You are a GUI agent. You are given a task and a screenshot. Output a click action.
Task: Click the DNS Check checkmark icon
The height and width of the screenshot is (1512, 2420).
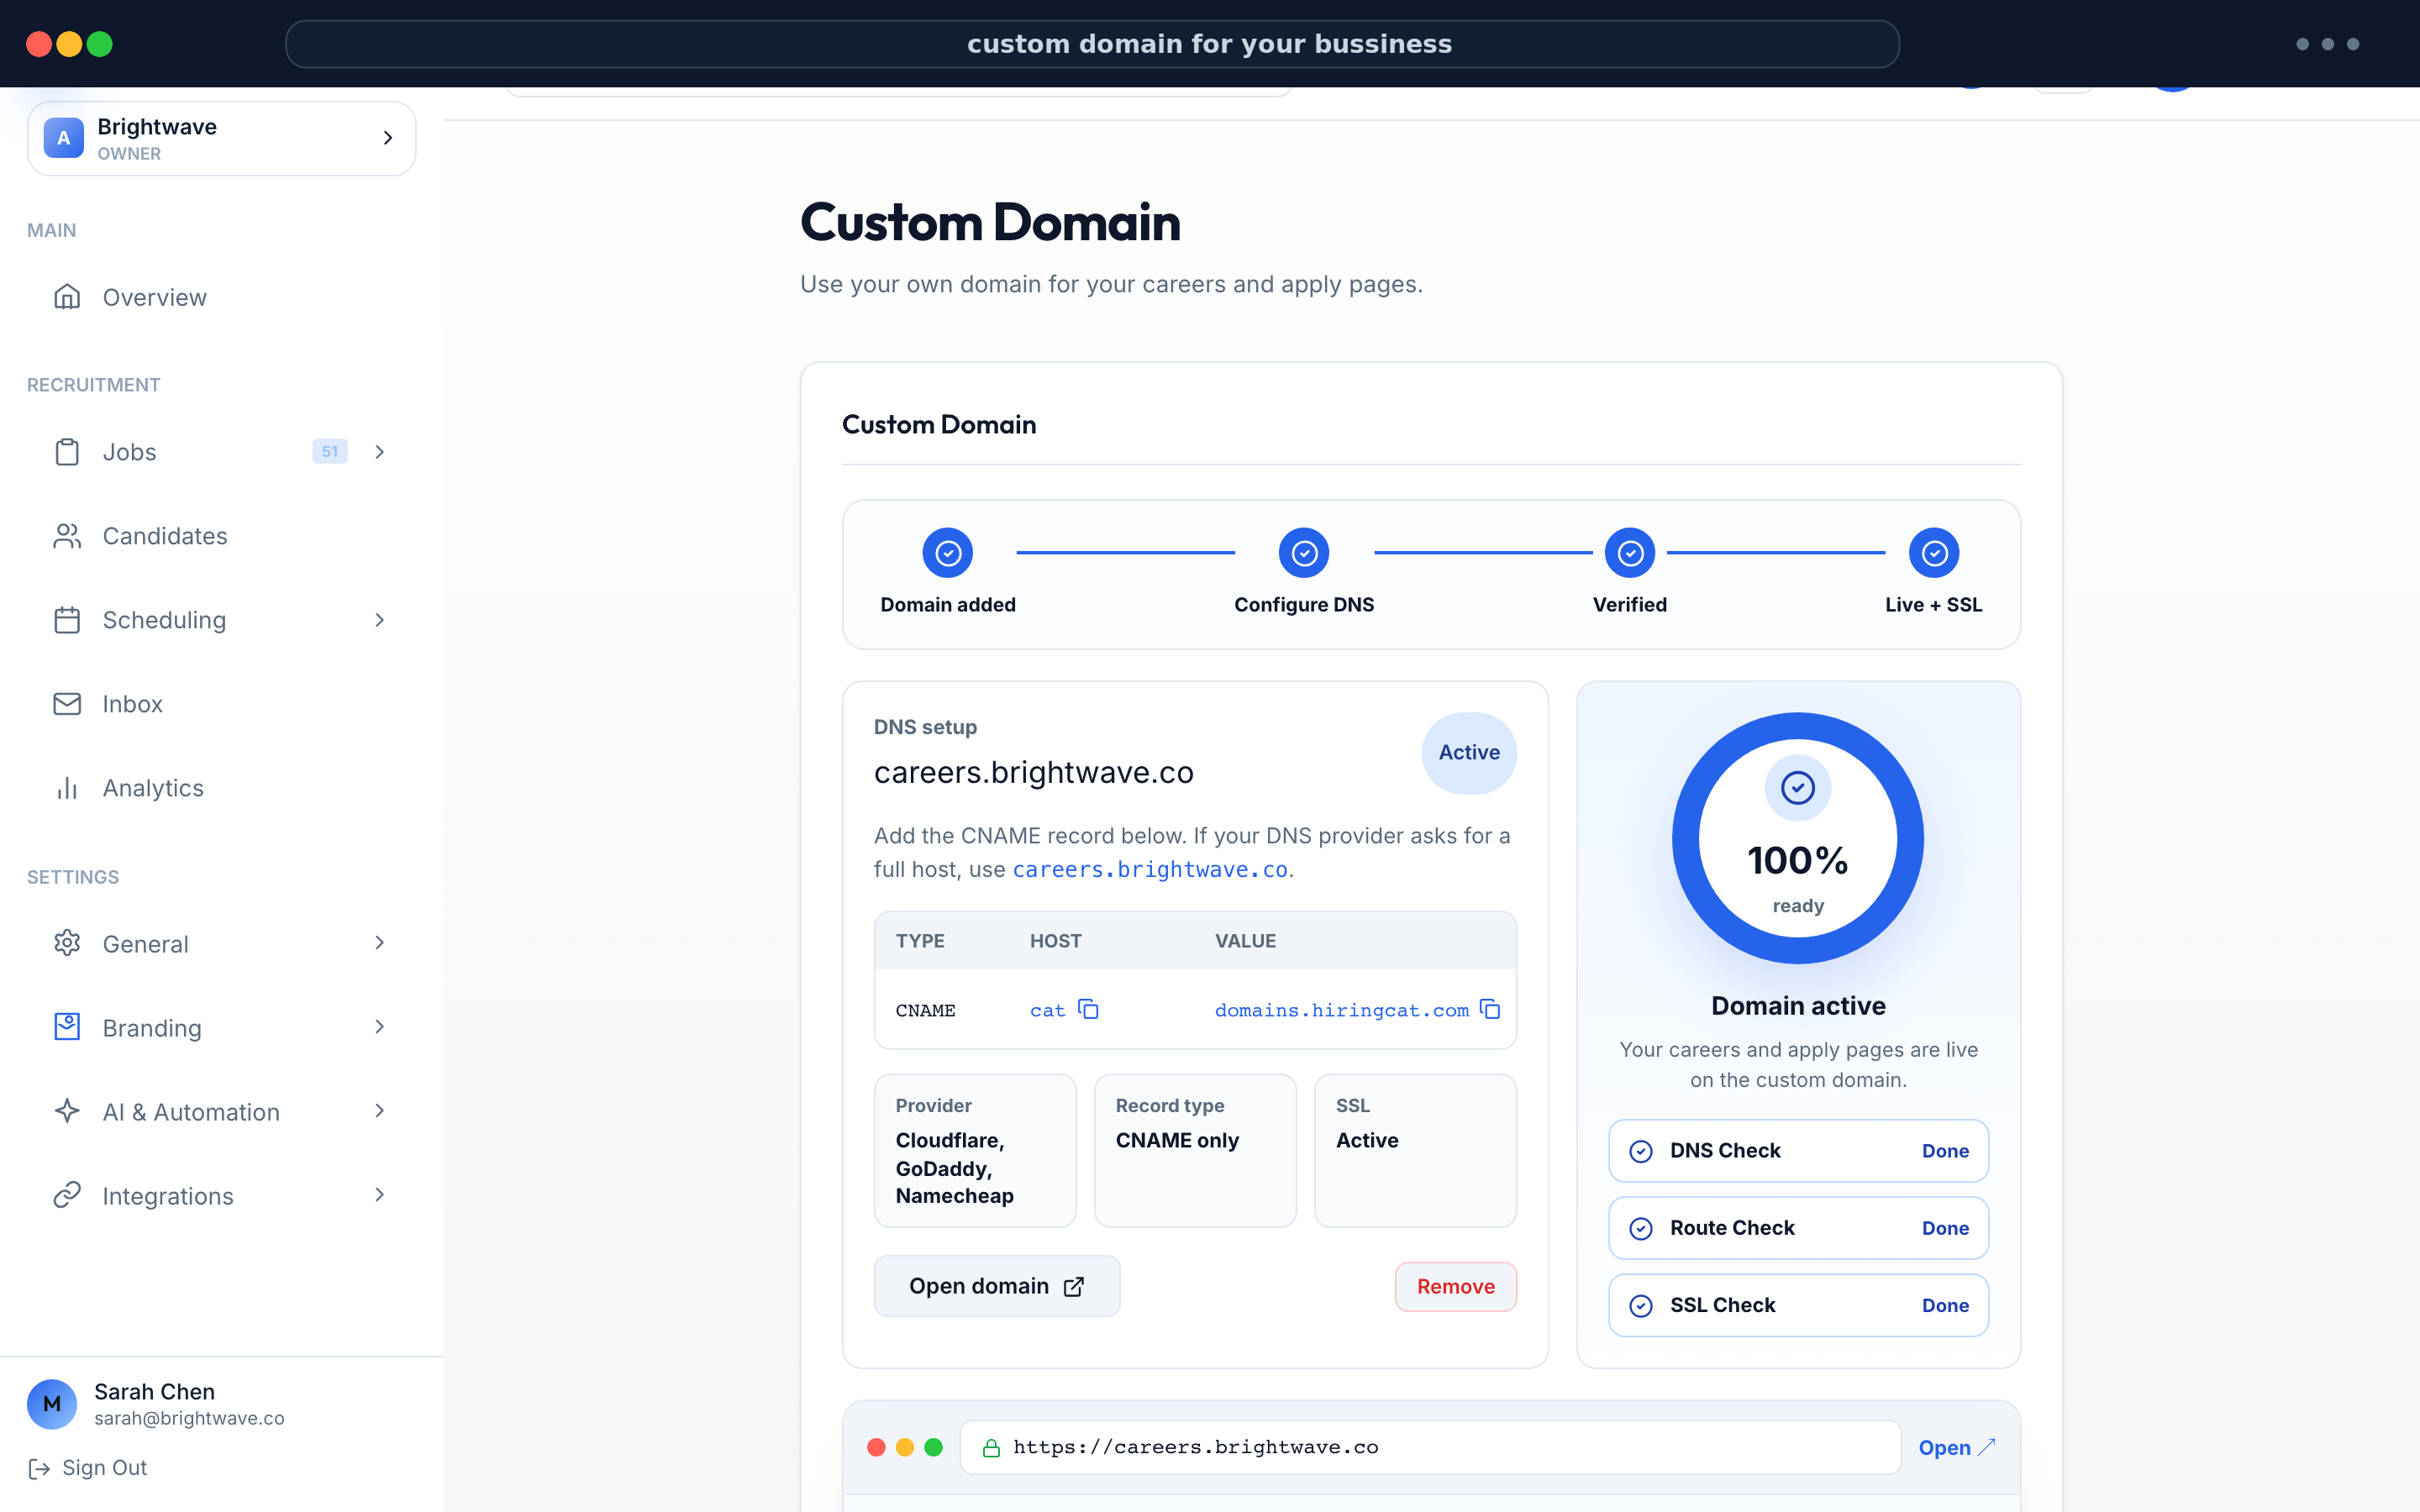pyautogui.click(x=1641, y=1151)
